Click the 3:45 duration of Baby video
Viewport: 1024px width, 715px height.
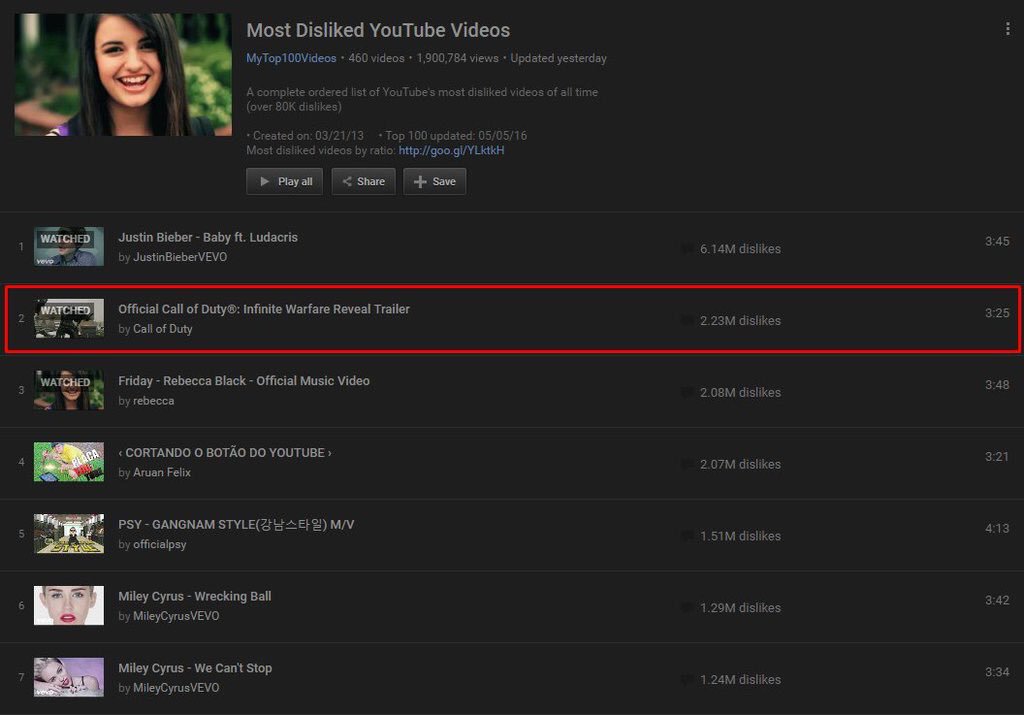pyautogui.click(x=997, y=241)
